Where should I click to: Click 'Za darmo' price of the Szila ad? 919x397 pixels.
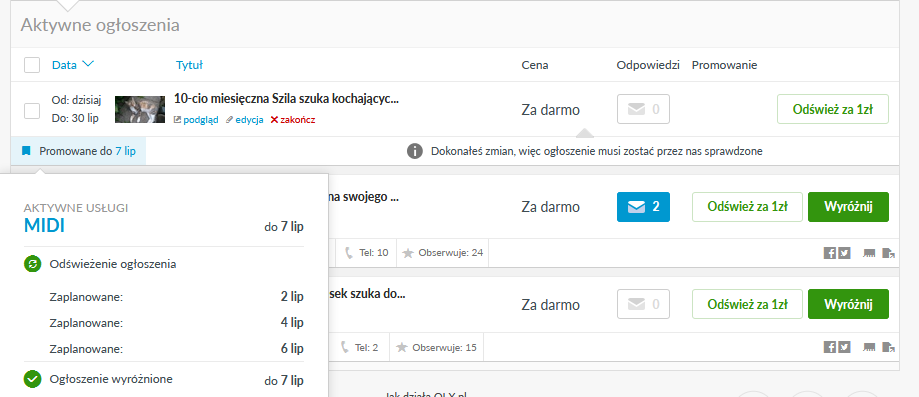tap(550, 110)
